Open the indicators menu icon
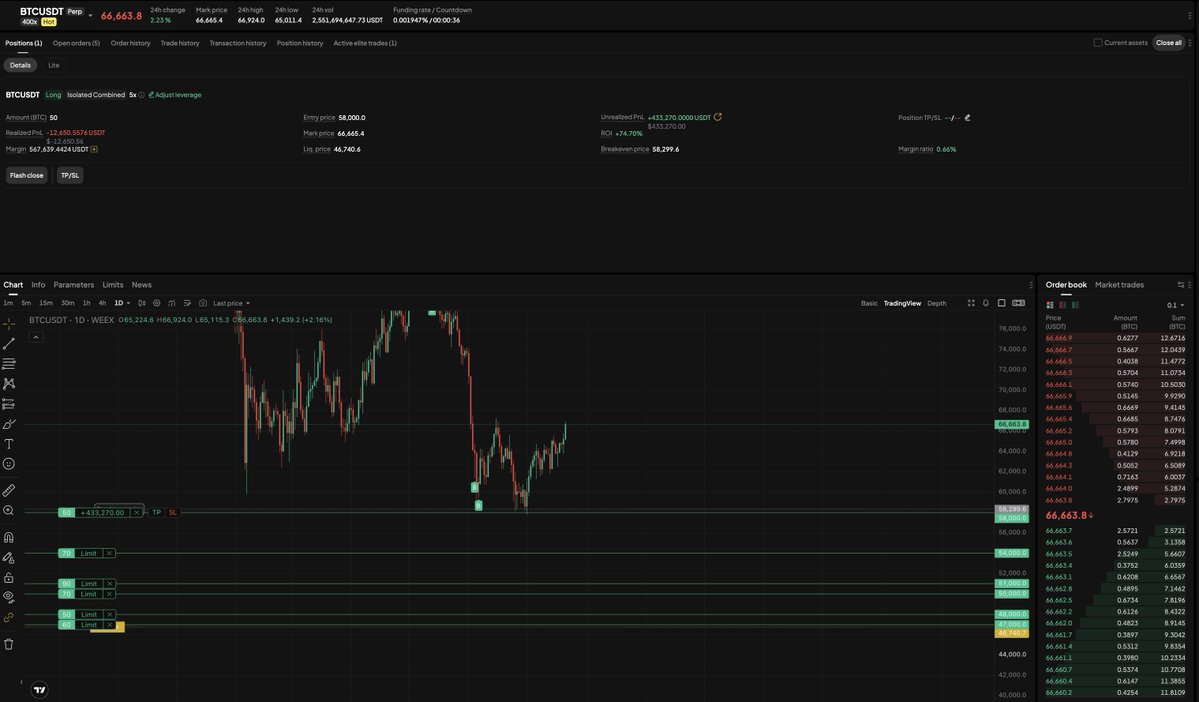This screenshot has height=702, width=1199. (172, 304)
